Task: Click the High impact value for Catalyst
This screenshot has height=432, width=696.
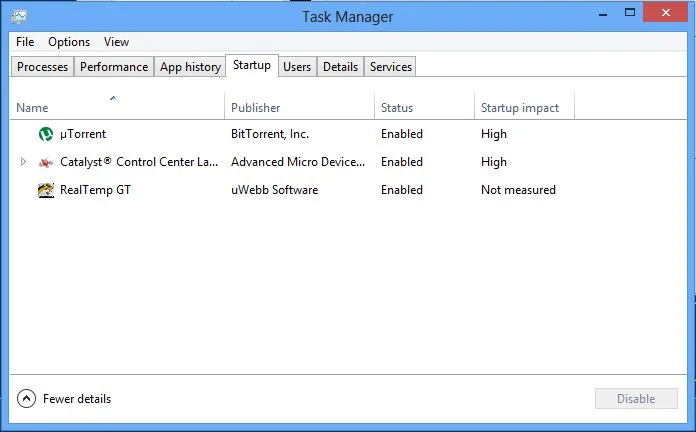Action: pyautogui.click(x=494, y=162)
